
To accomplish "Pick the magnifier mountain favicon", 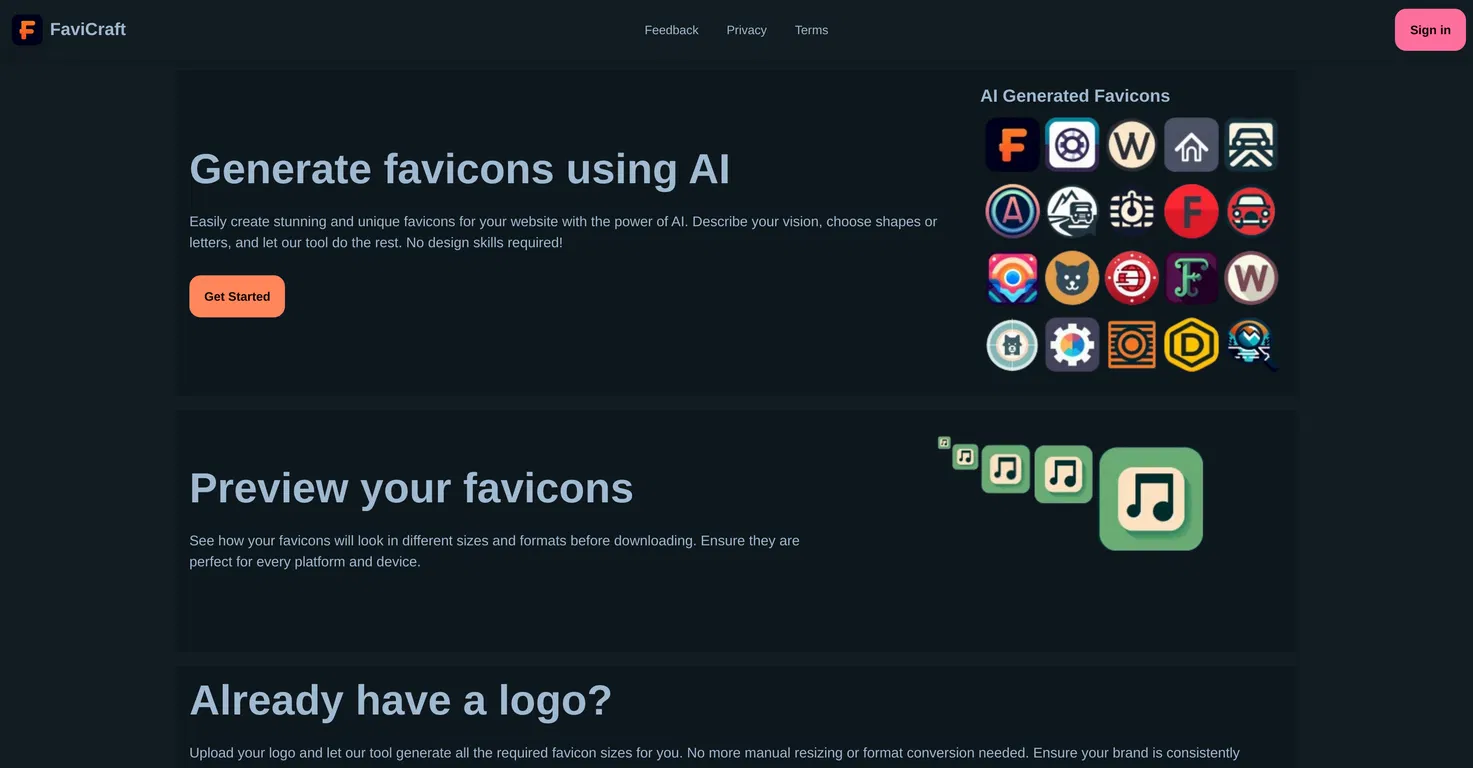I will tap(1252, 345).
